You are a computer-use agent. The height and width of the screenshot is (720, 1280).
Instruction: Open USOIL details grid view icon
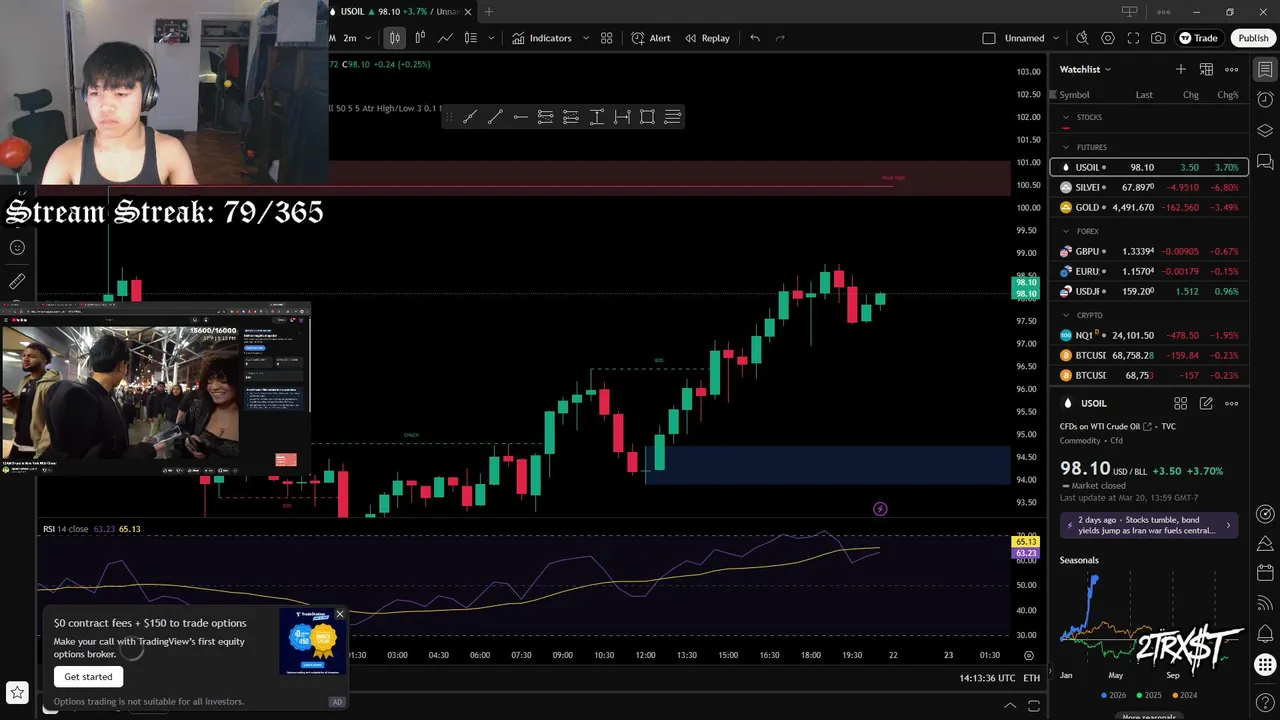coord(1180,403)
